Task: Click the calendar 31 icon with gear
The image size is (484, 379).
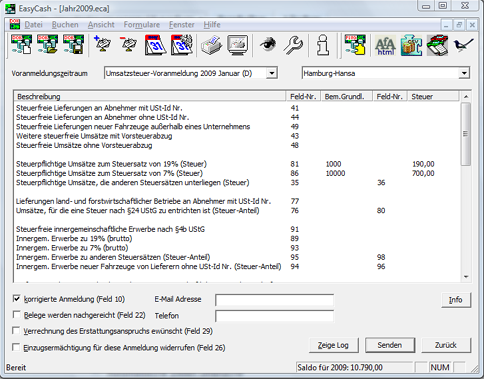Action: [182, 45]
